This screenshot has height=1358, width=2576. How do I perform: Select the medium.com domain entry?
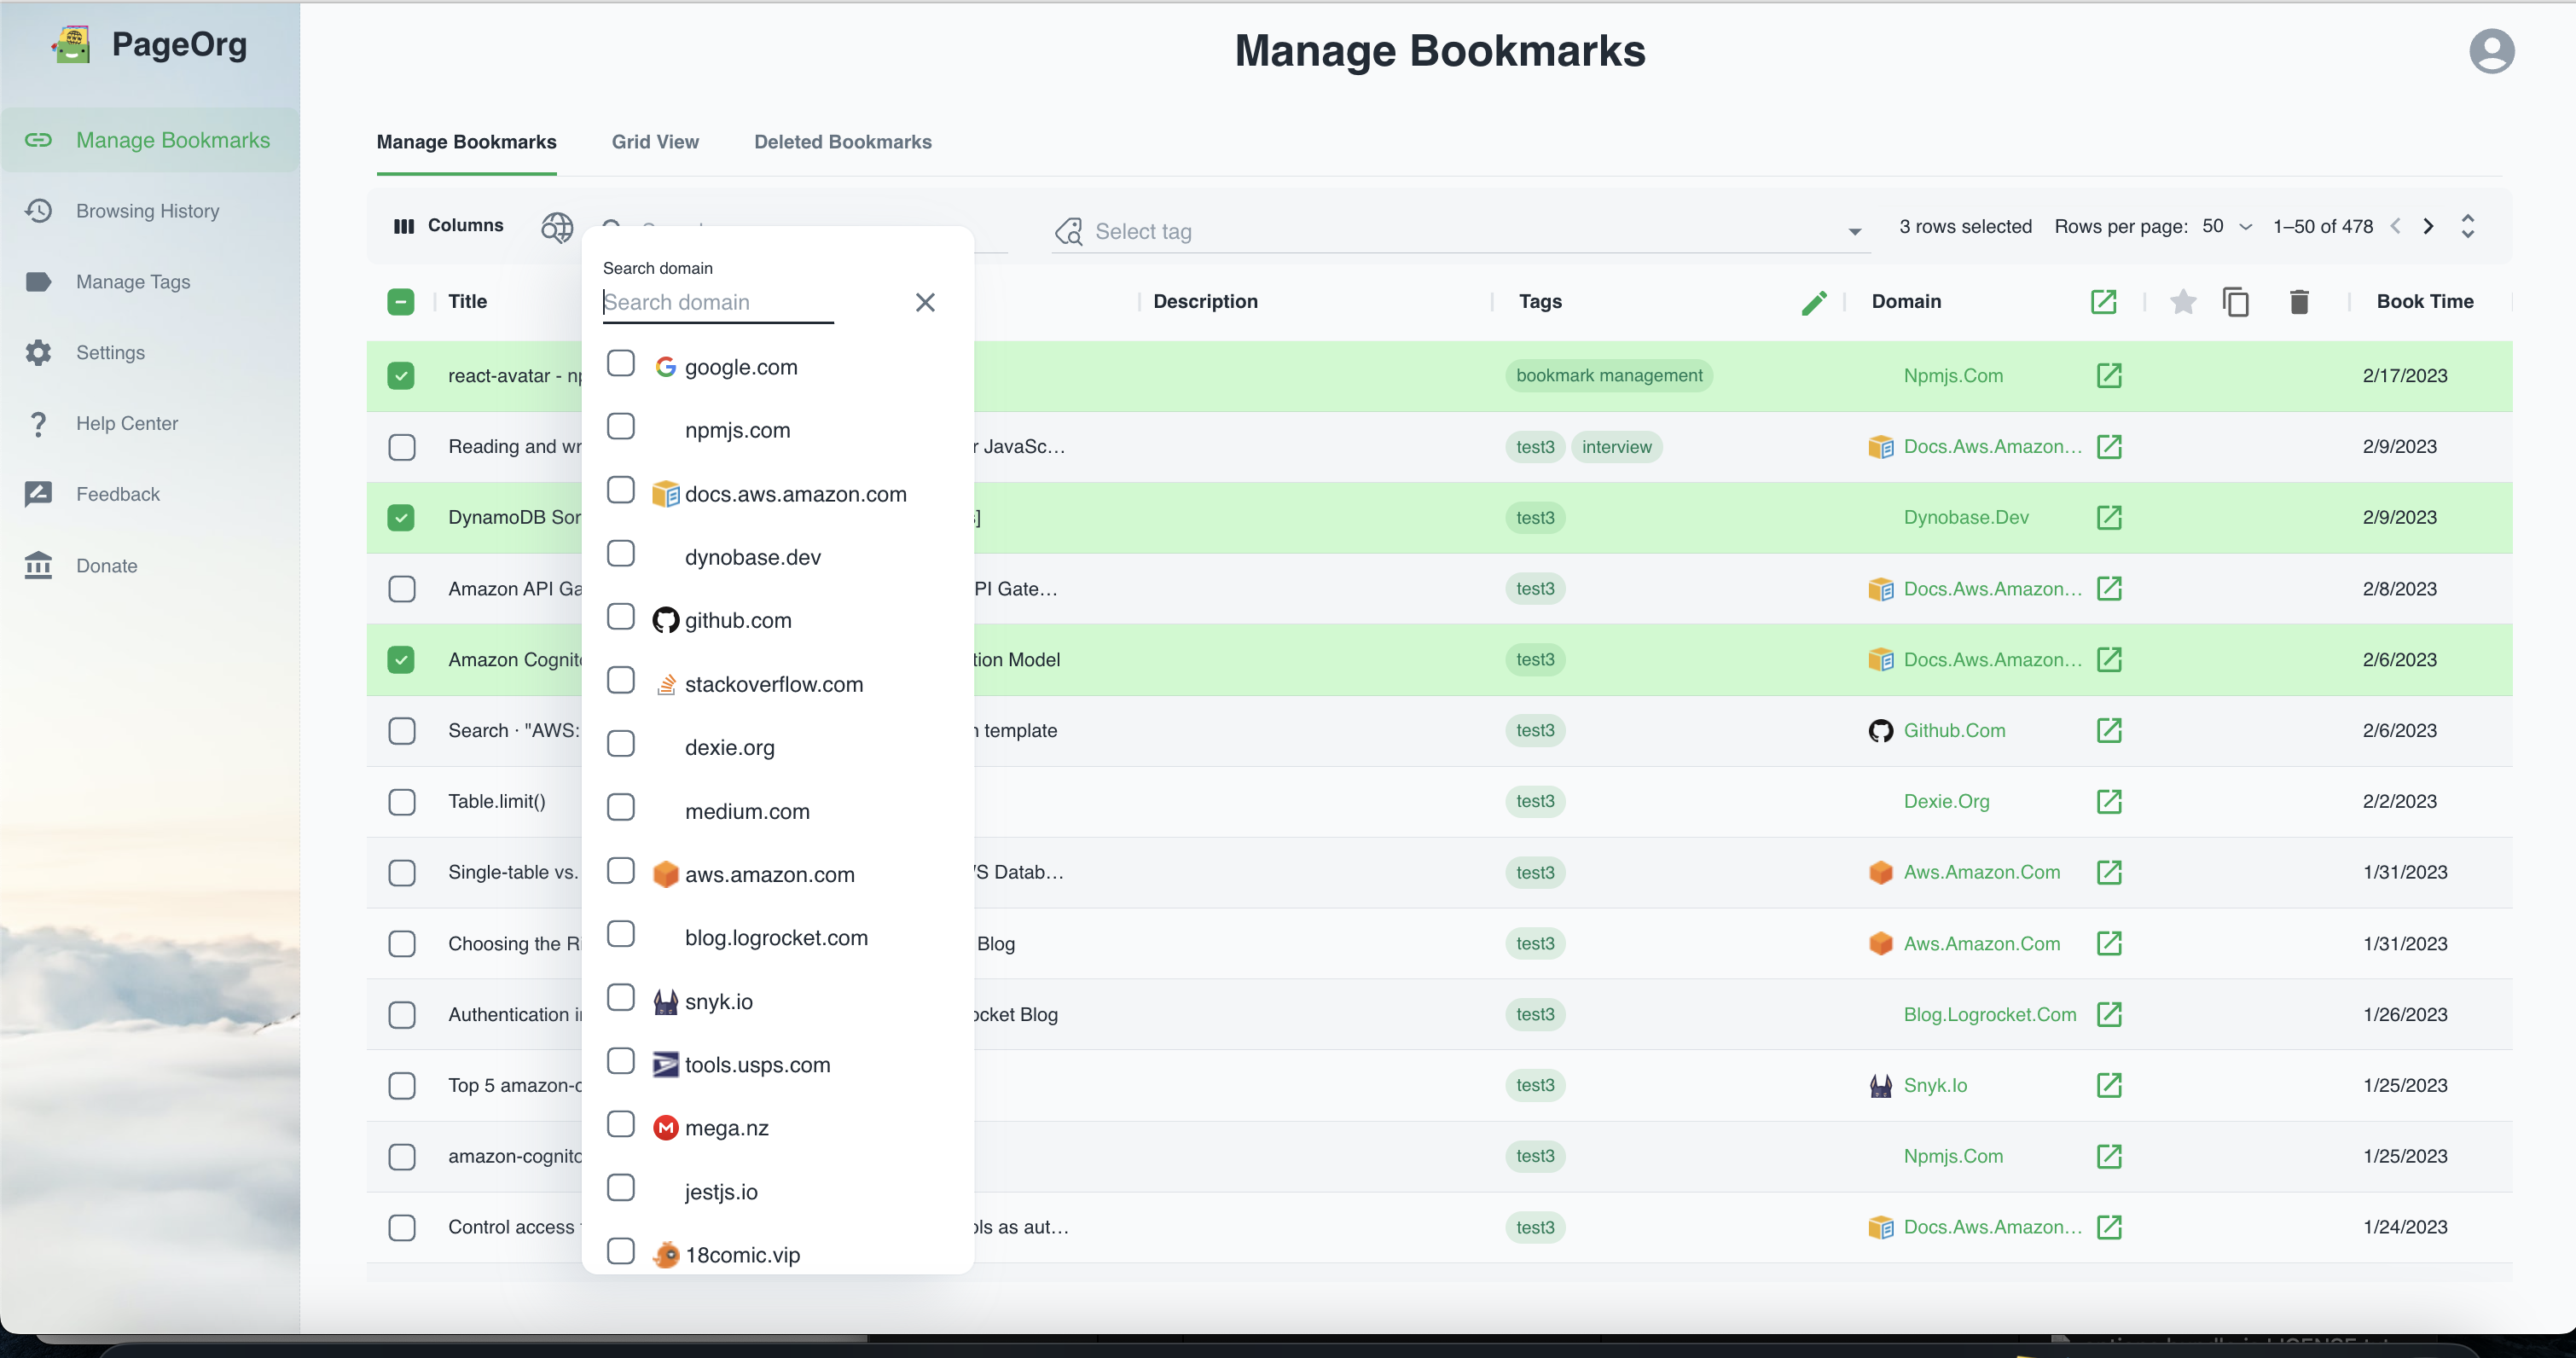tap(747, 812)
